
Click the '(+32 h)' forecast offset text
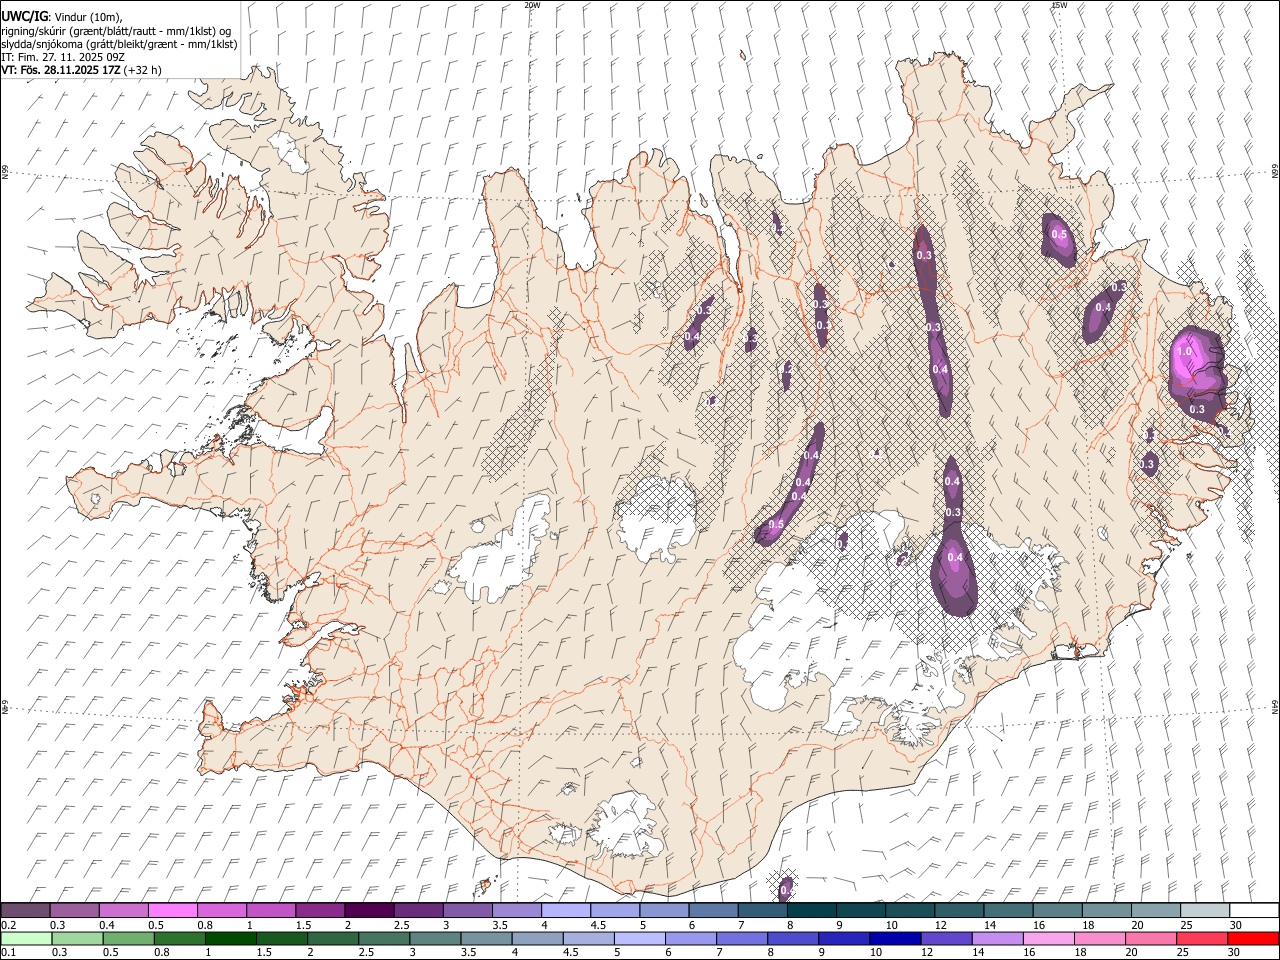(143, 70)
